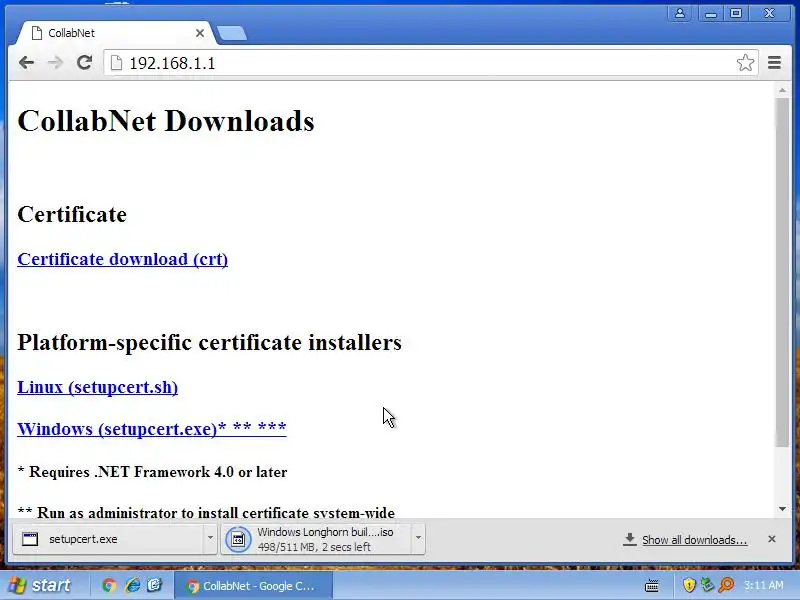Launch Internet Explorer from quick launch
This screenshot has height=600, width=800.
click(x=132, y=585)
